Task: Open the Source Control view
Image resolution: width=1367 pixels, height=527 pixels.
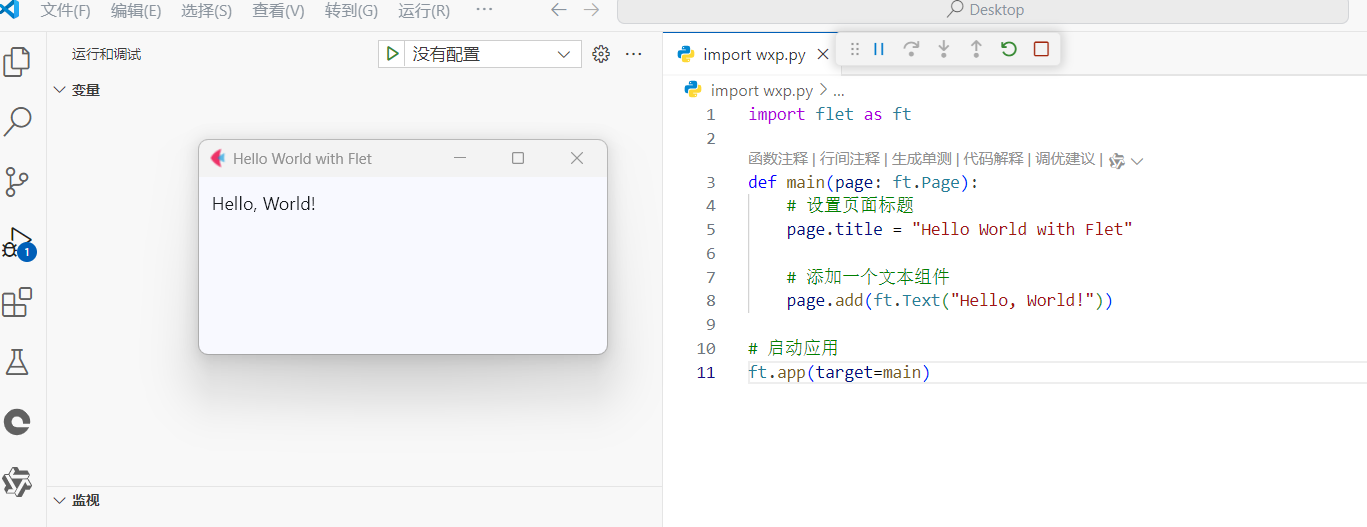Action: (x=17, y=182)
